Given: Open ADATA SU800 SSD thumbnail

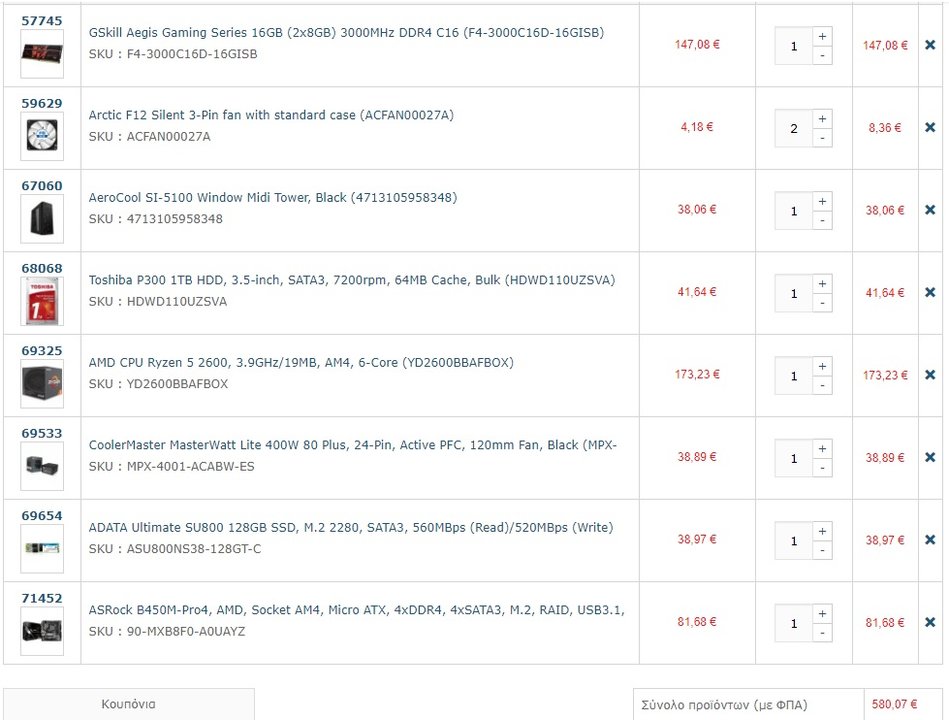Looking at the screenshot, I should [42, 549].
